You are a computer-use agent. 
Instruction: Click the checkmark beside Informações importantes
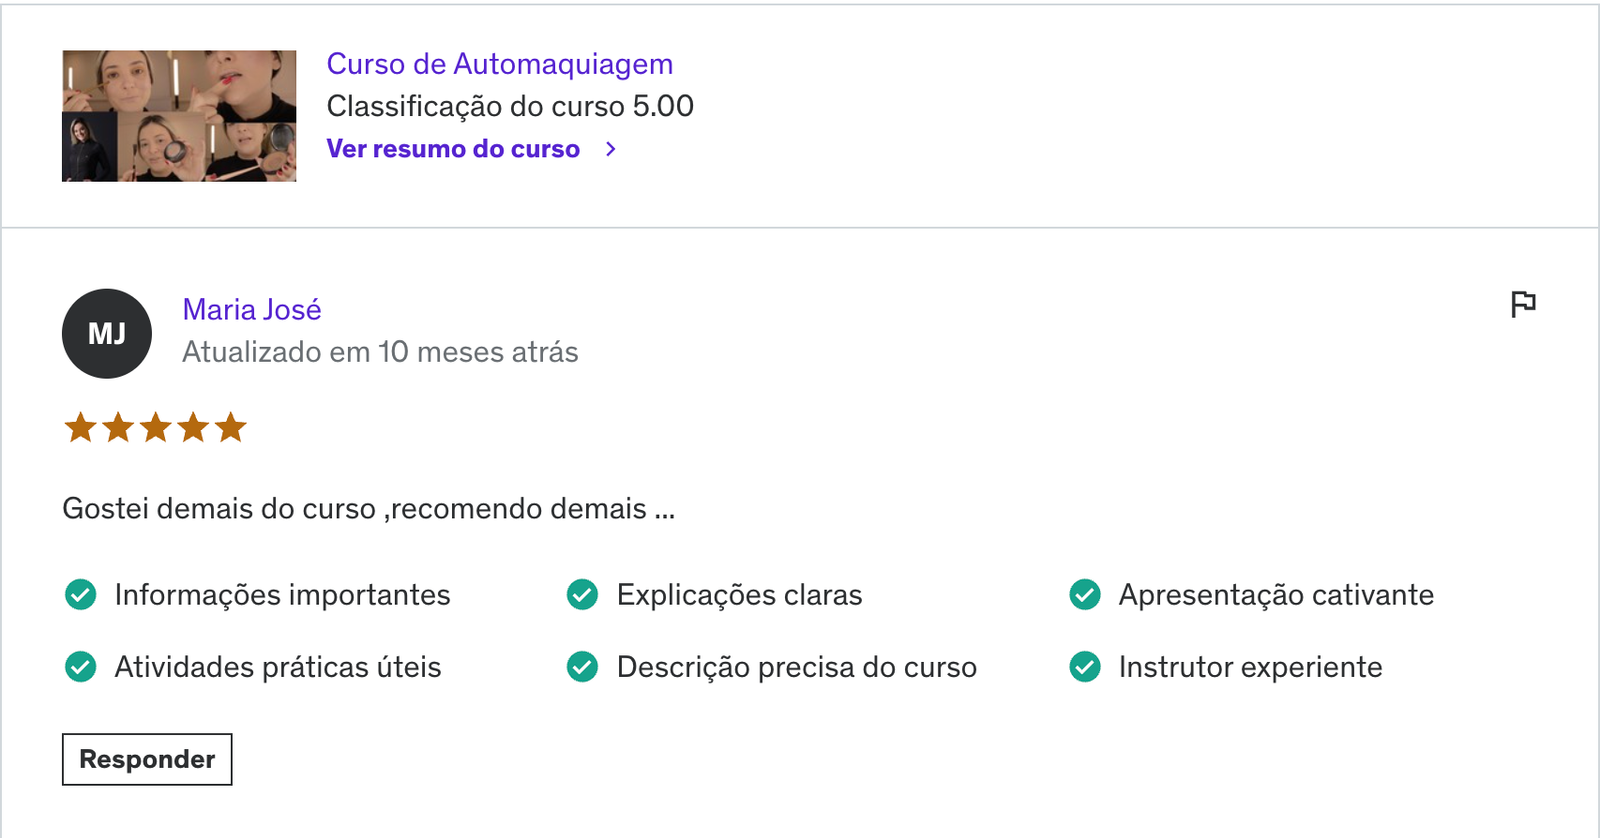81,594
